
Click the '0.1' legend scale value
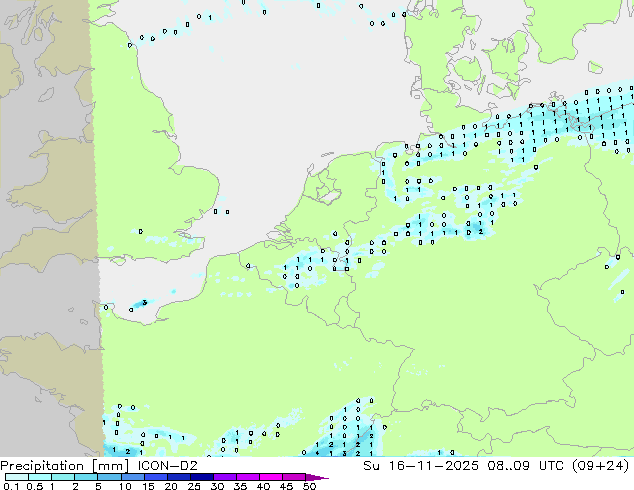(x=11, y=486)
